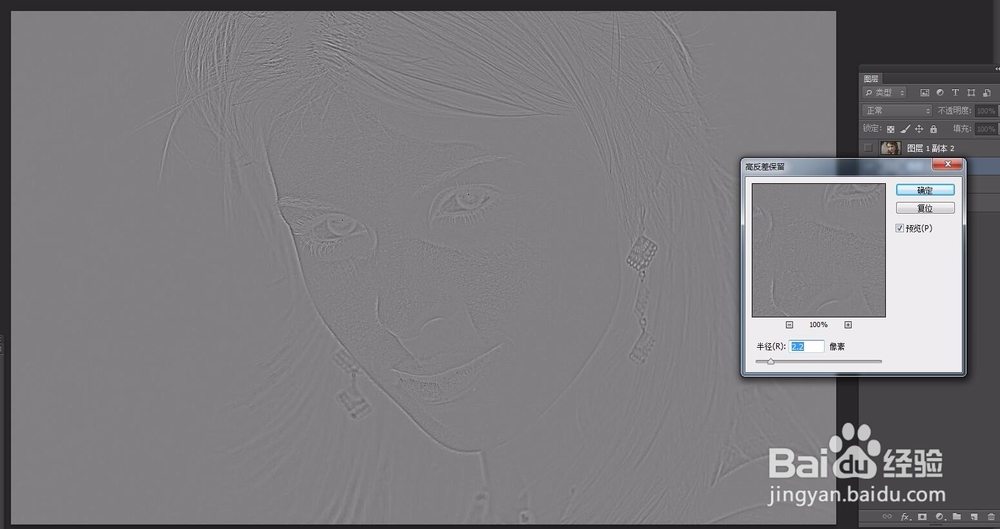Lock all padlock icon
Image resolution: width=1000 pixels, height=529 pixels.
pyautogui.click(x=933, y=129)
